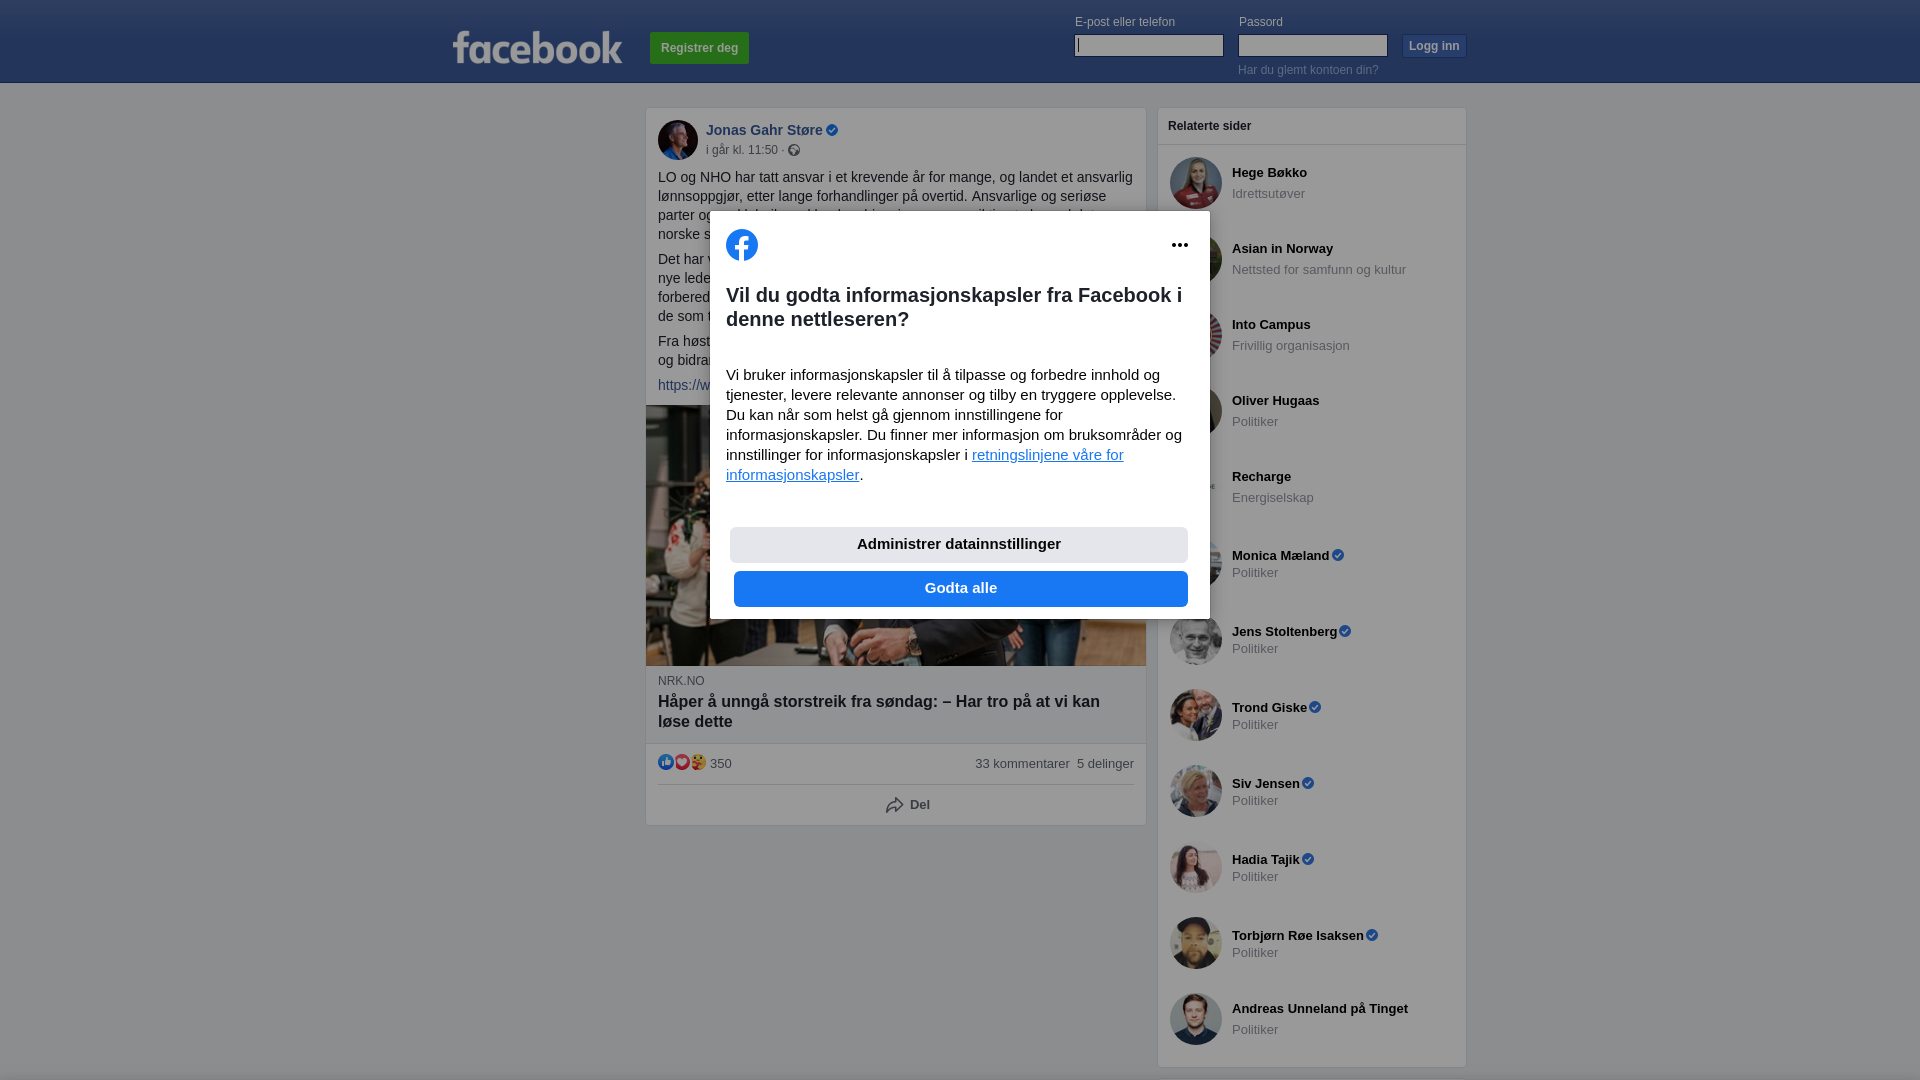The width and height of the screenshot is (1920, 1080).
Task: Click the verified badge next to Jonas Gahr Støre
Action: [x=832, y=130]
